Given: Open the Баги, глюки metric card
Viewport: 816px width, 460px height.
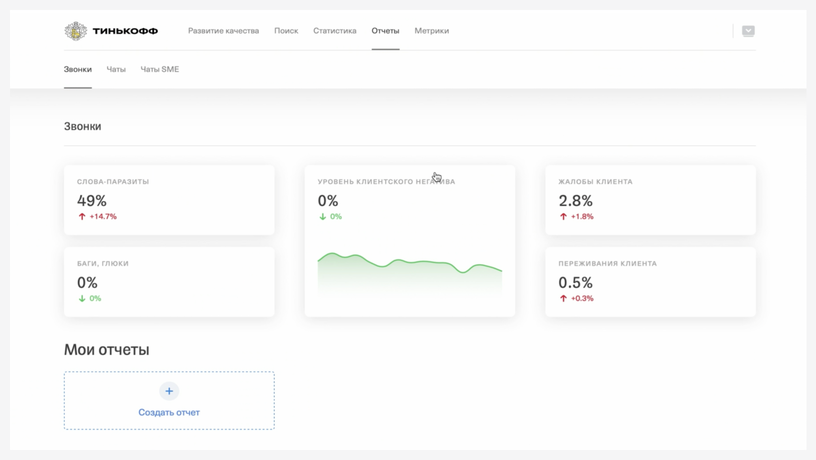Looking at the screenshot, I should 169,282.
